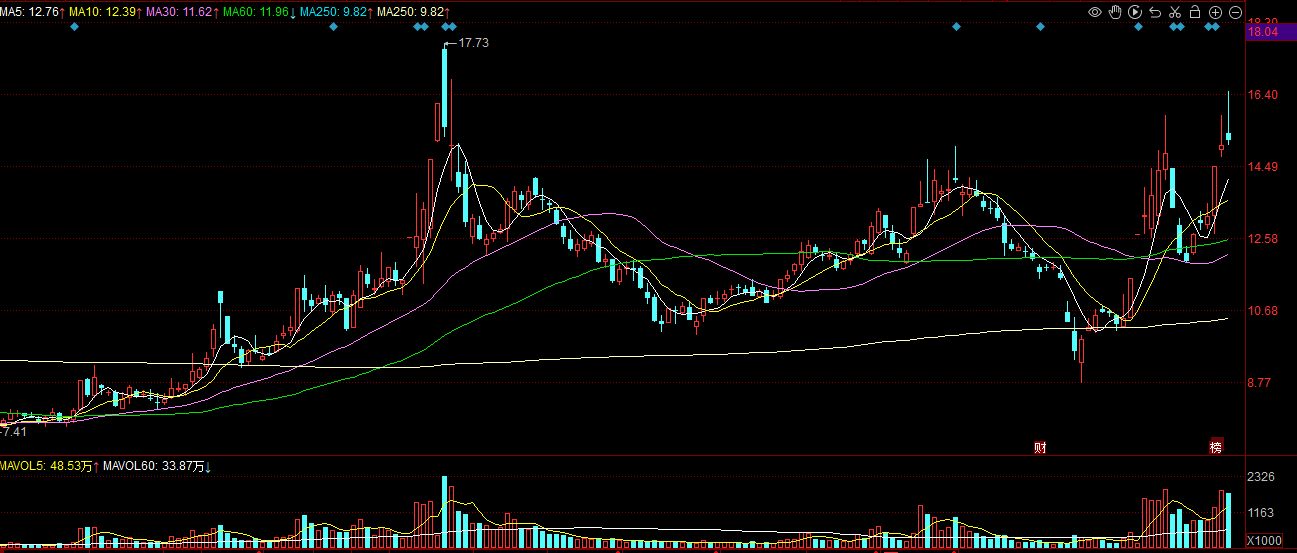Screen dimensions: 1297x553
Task: Click the MA5: 12.76 indicator label
Action: point(30,11)
